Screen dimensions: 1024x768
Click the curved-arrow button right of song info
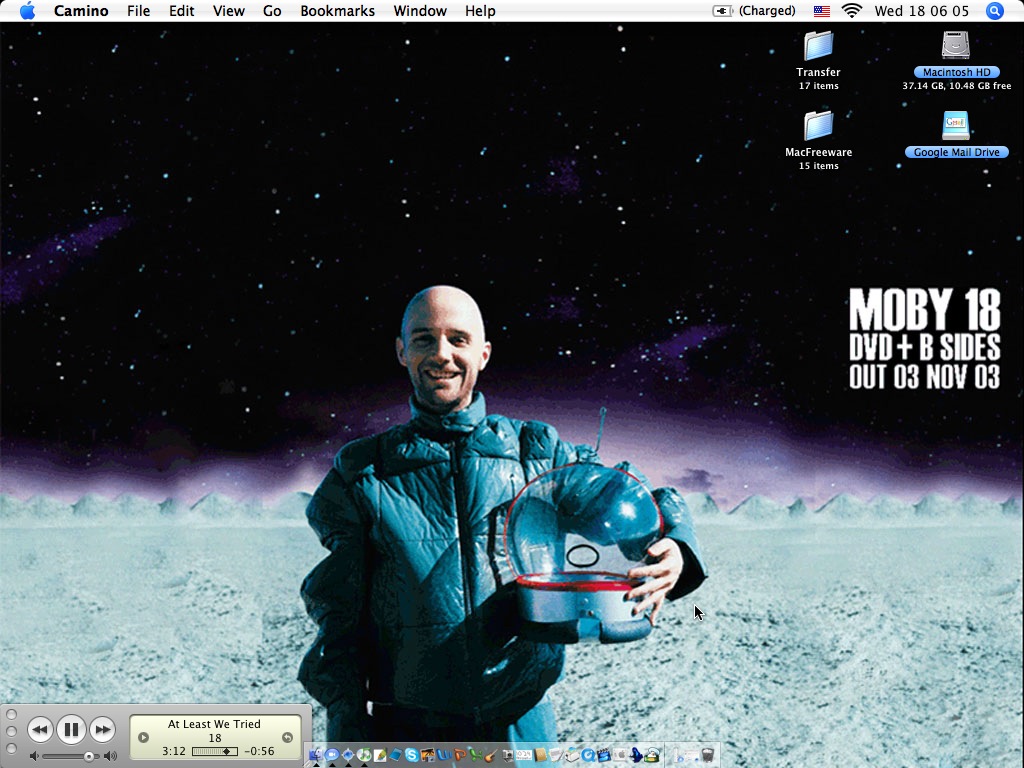pyautogui.click(x=287, y=737)
